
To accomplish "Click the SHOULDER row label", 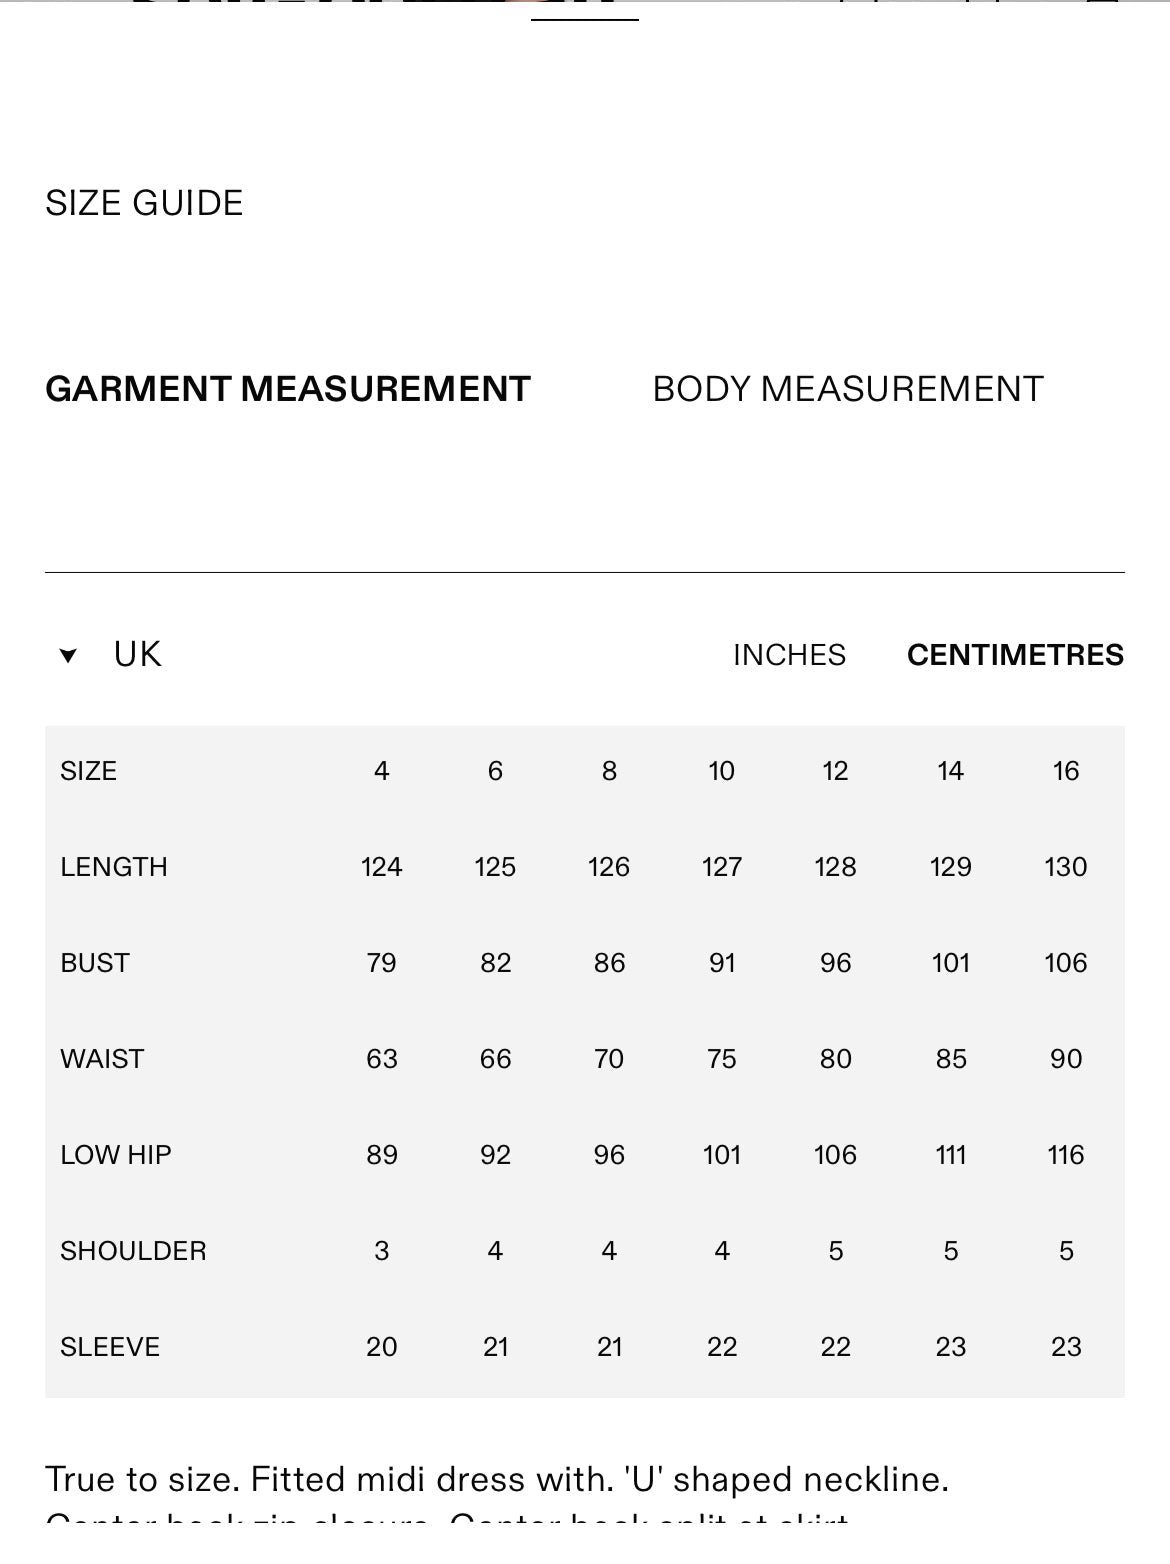I will click(x=133, y=1251).
